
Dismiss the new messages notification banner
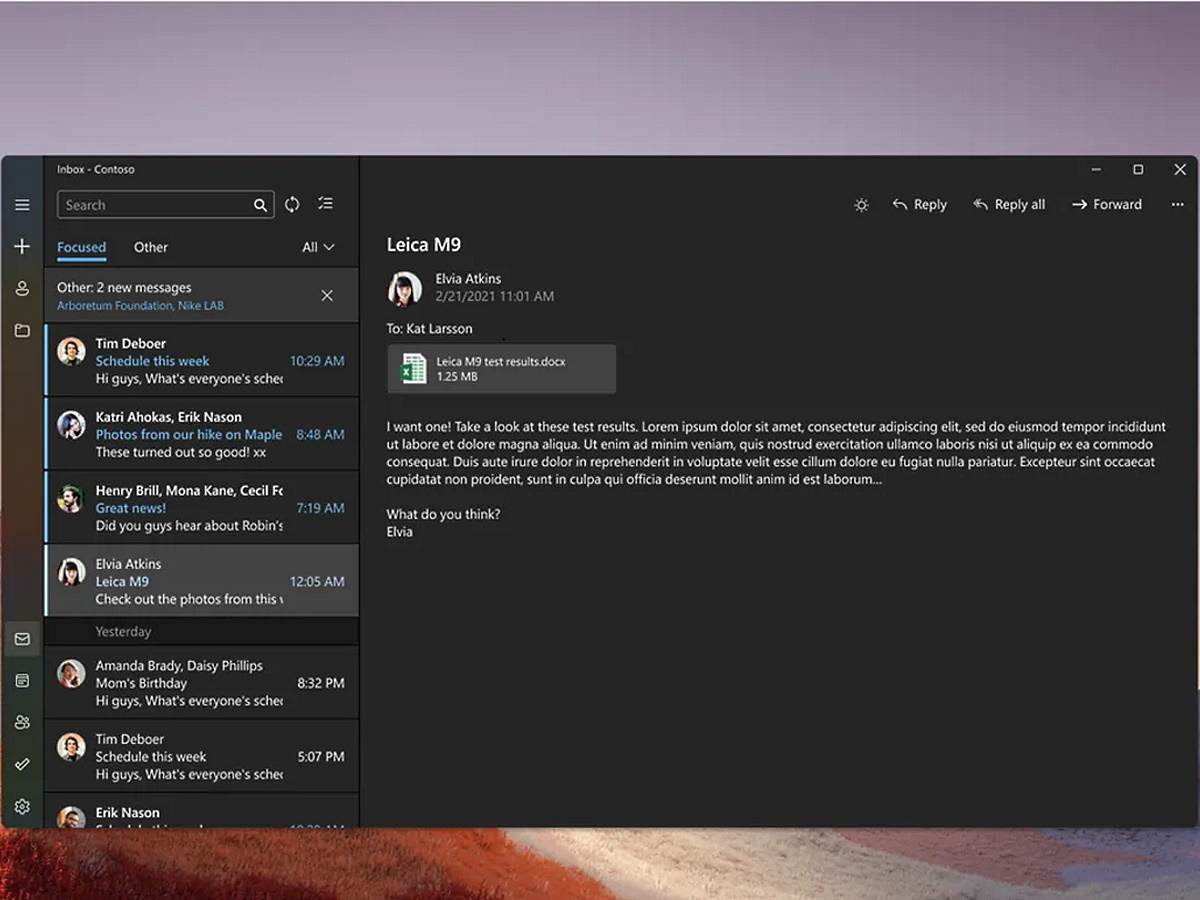tap(327, 295)
